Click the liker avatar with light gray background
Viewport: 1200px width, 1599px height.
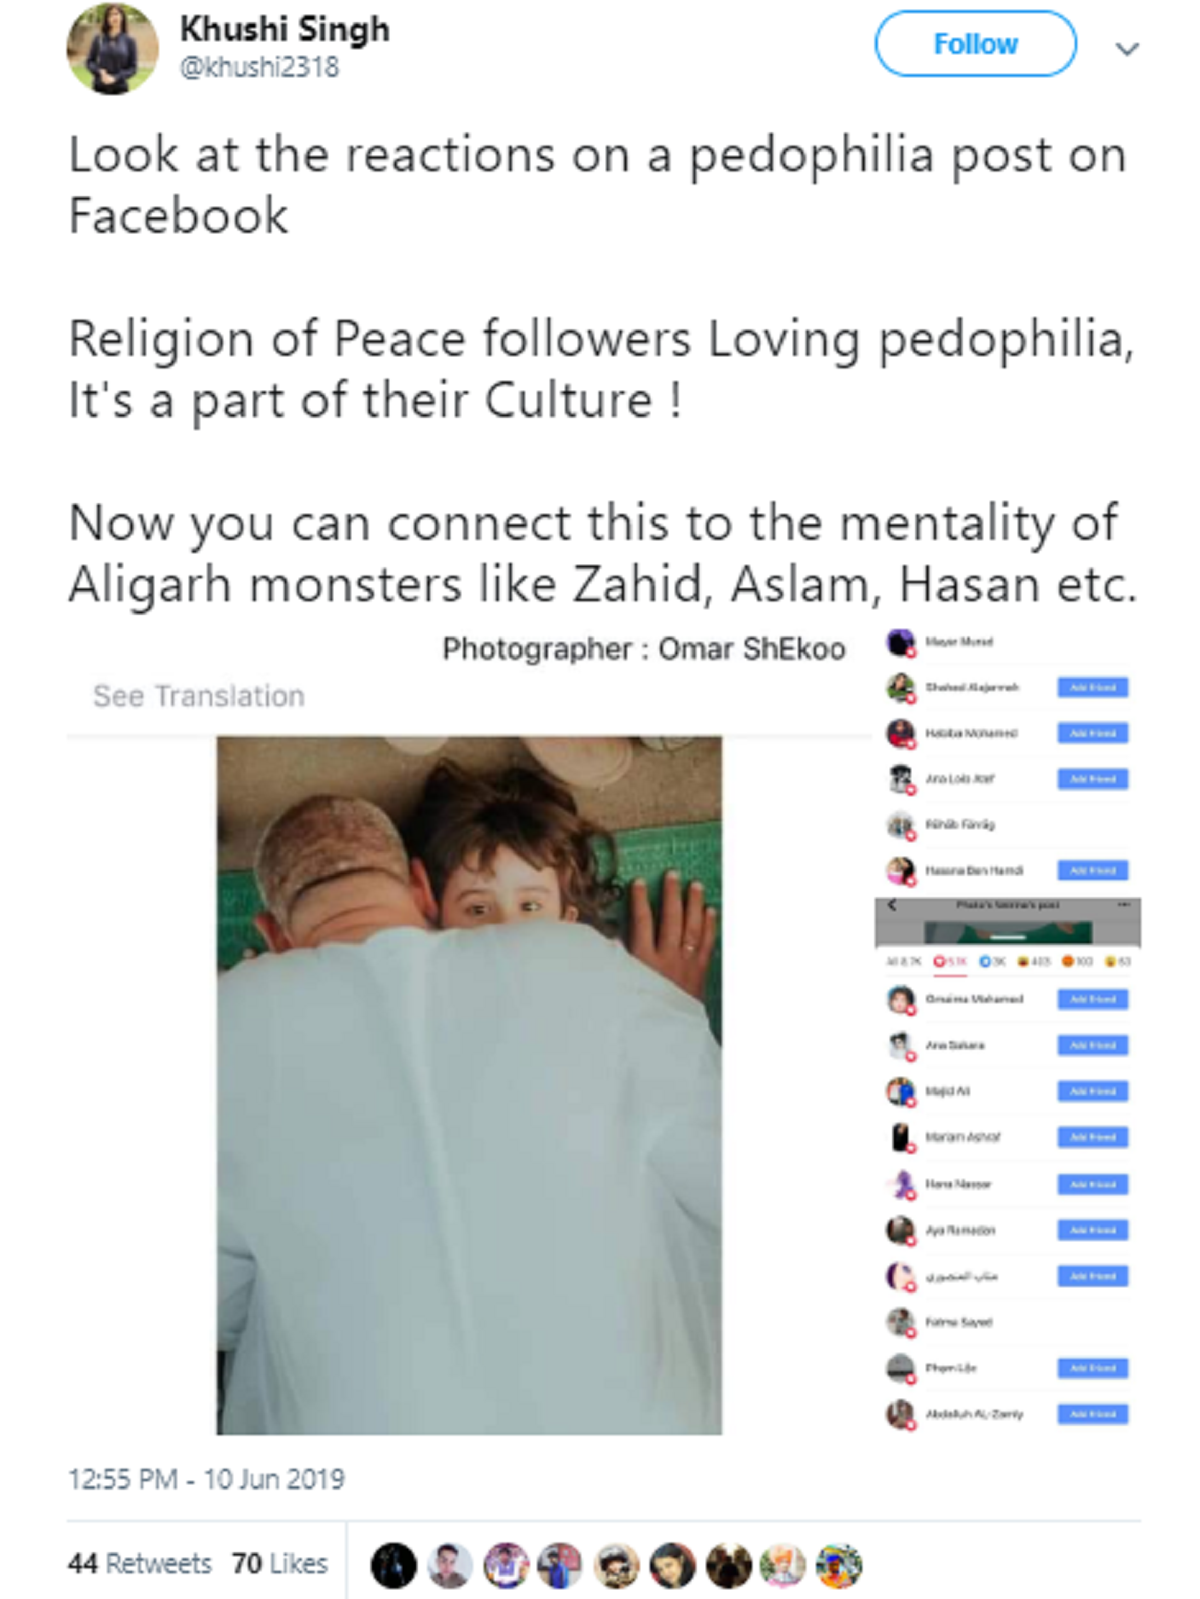click(449, 1565)
